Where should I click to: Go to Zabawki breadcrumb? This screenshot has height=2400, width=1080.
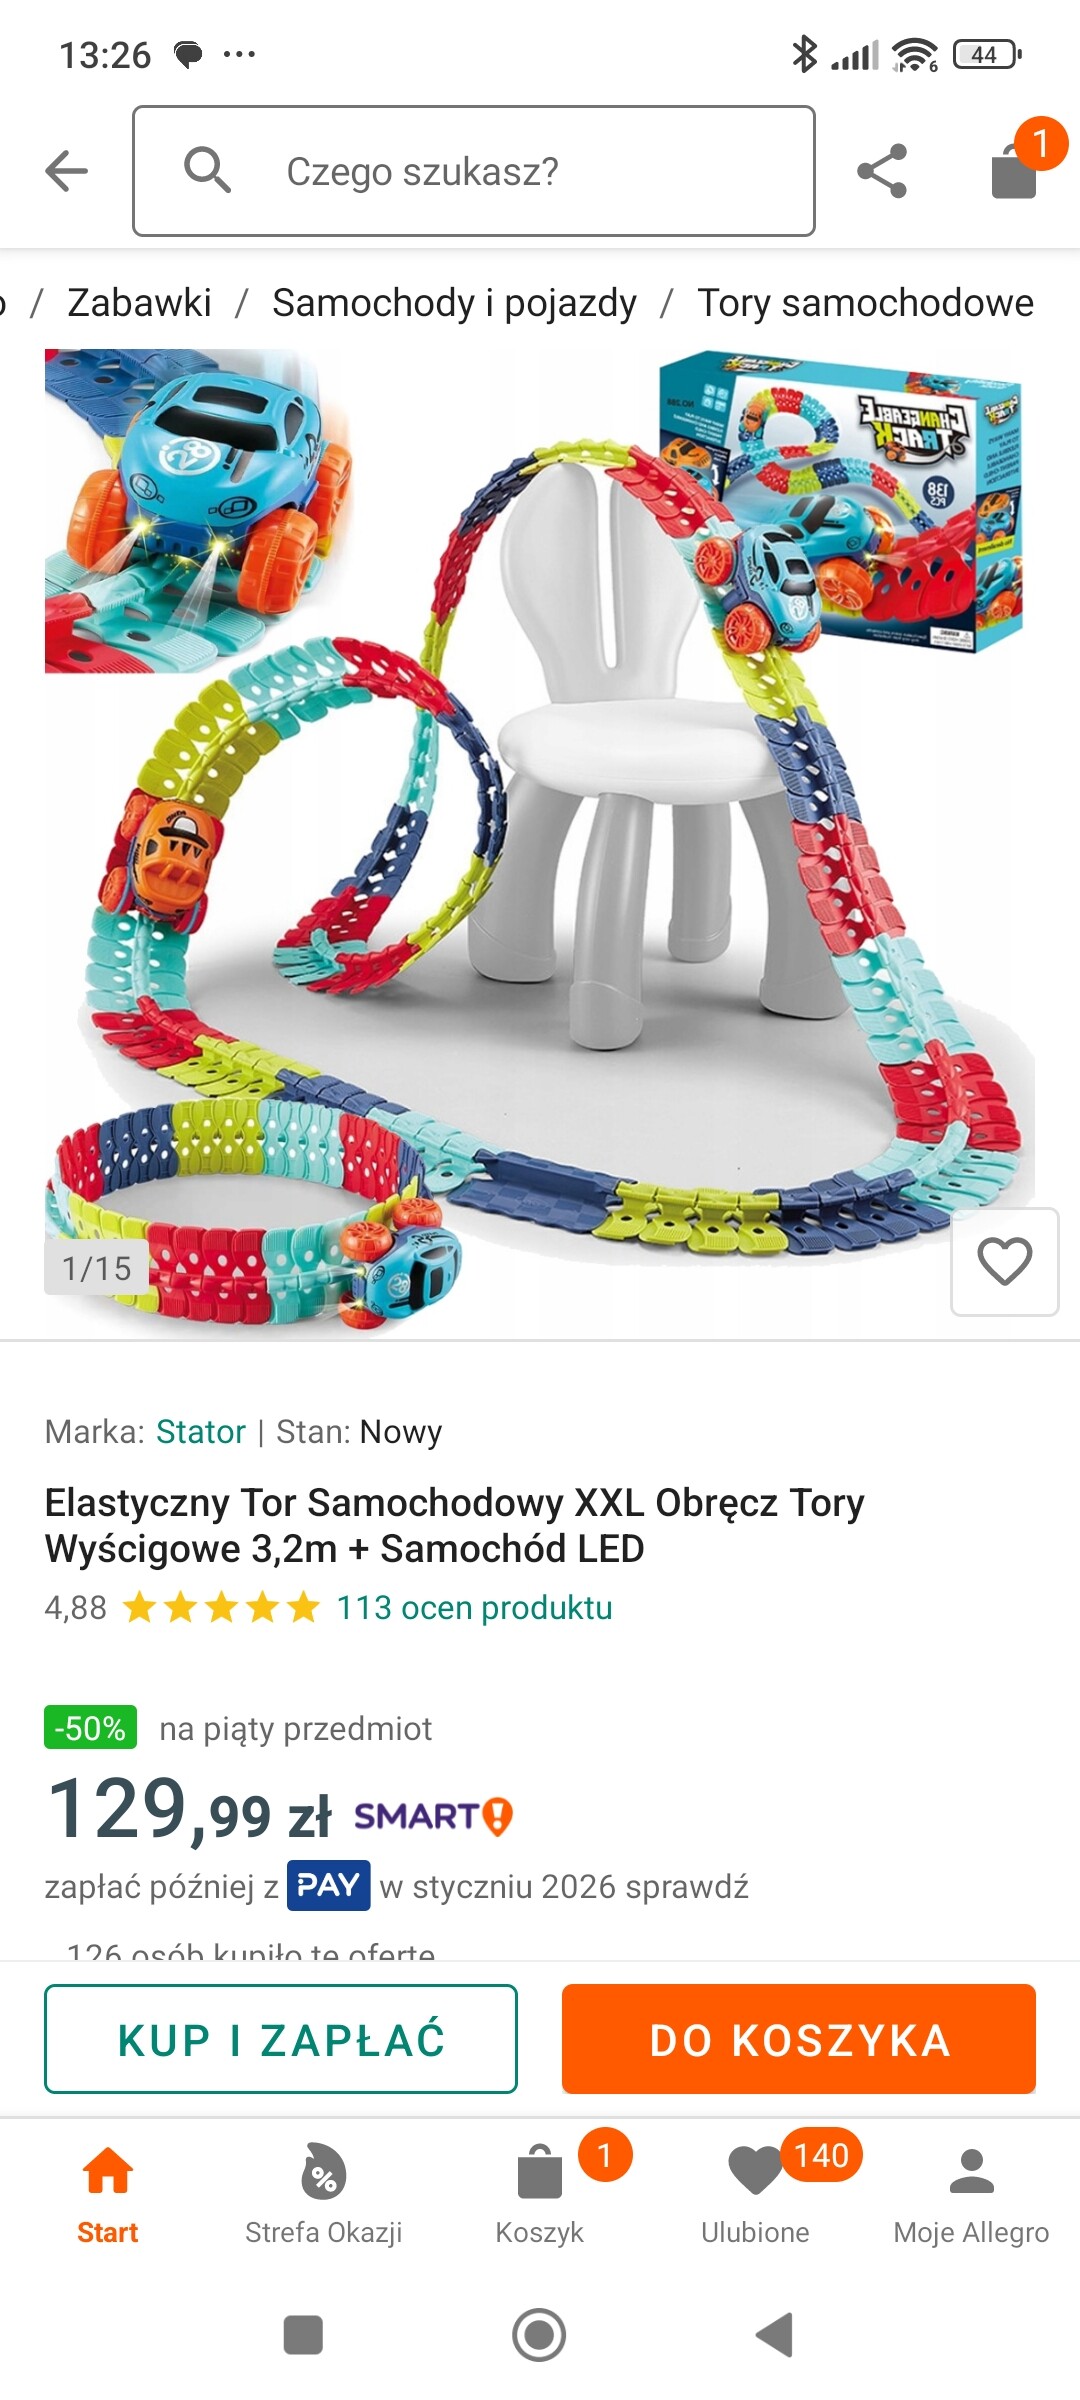pyautogui.click(x=139, y=303)
